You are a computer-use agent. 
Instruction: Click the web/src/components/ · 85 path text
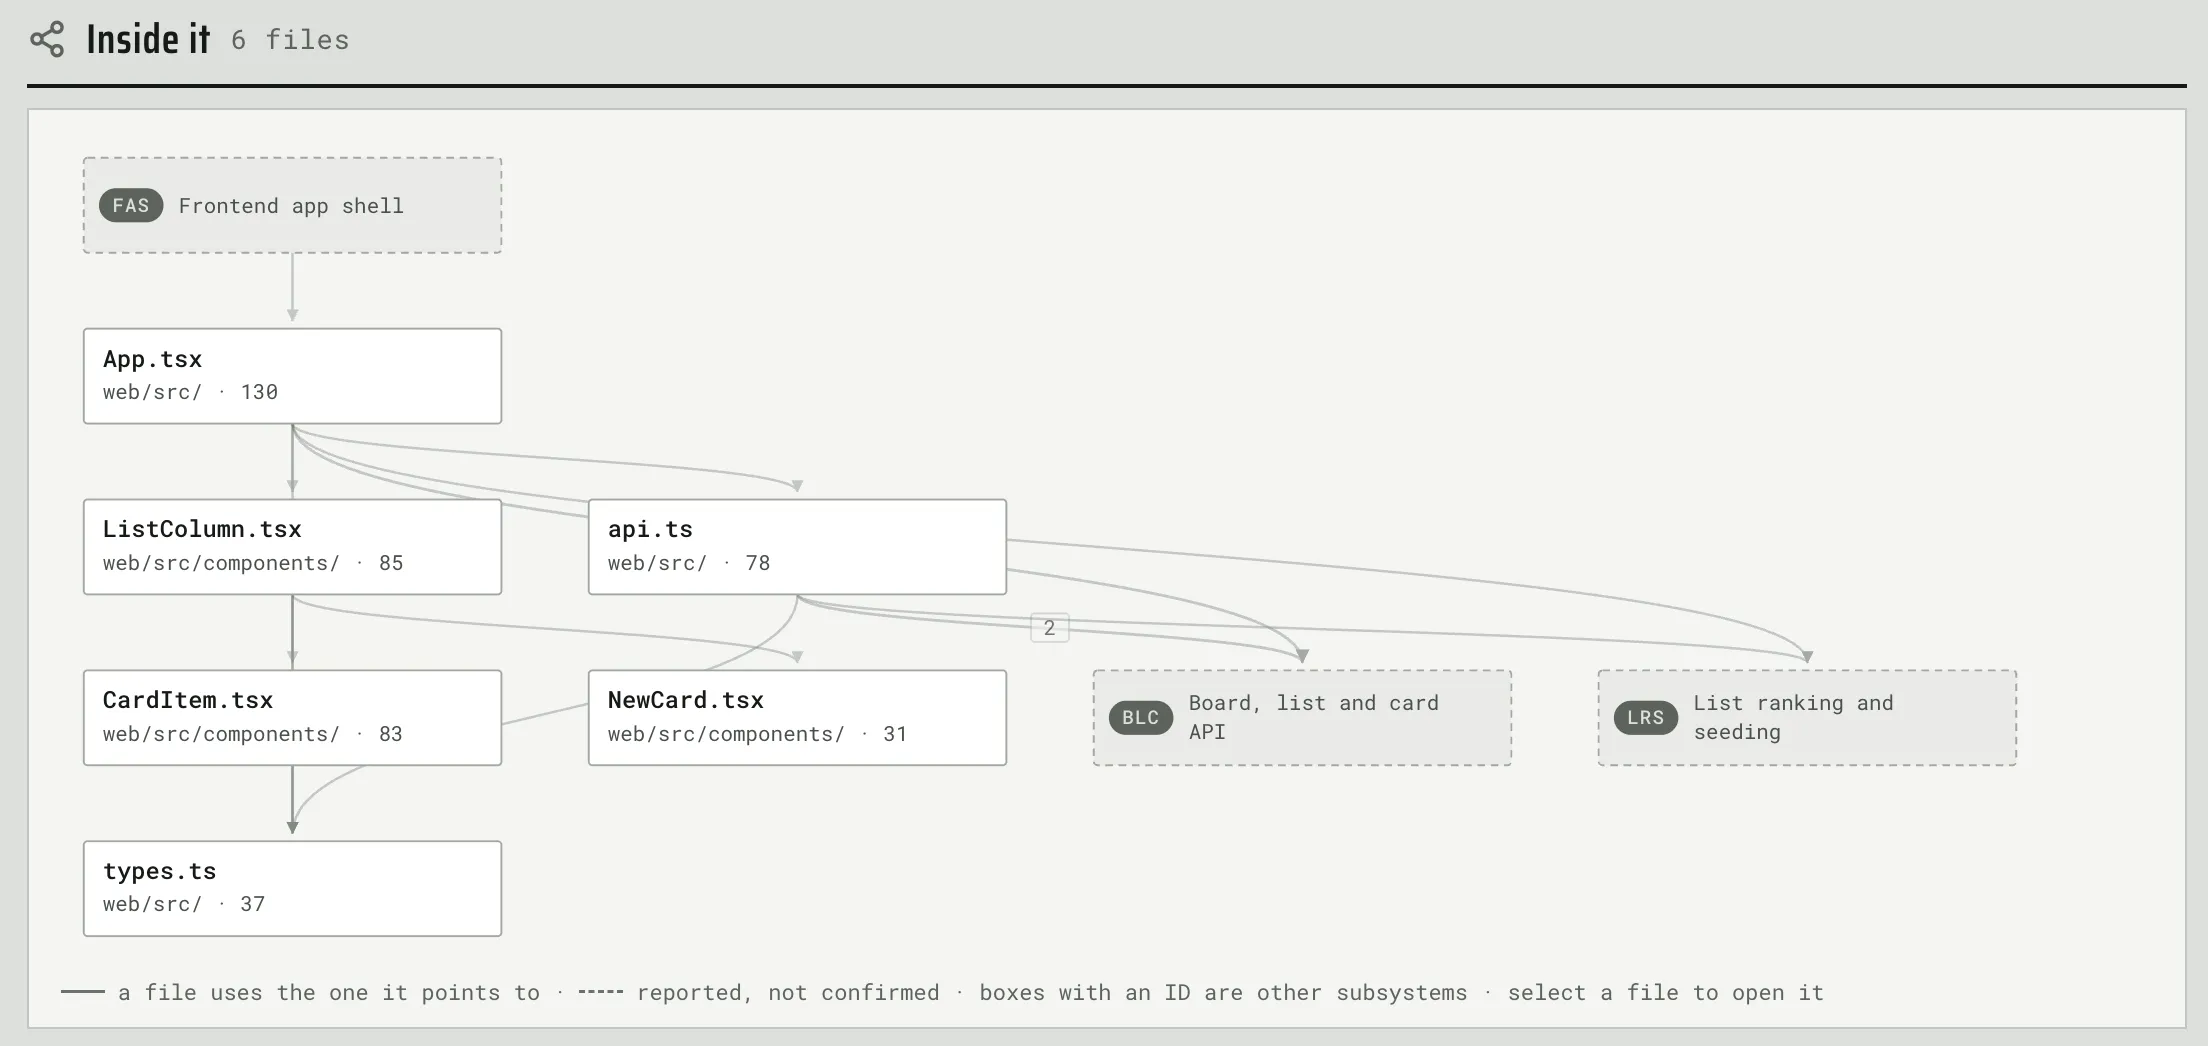253,563
